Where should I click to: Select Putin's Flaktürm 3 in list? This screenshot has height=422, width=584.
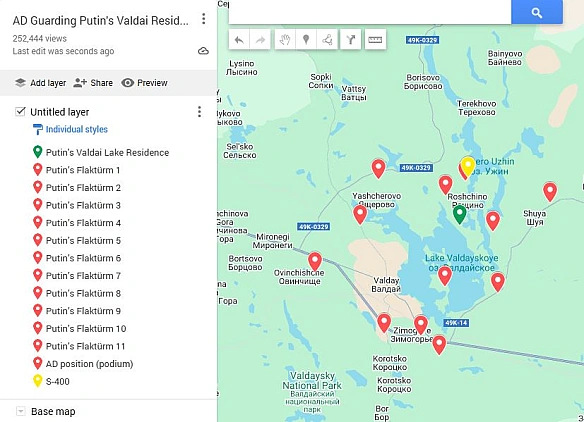pyautogui.click(x=83, y=205)
